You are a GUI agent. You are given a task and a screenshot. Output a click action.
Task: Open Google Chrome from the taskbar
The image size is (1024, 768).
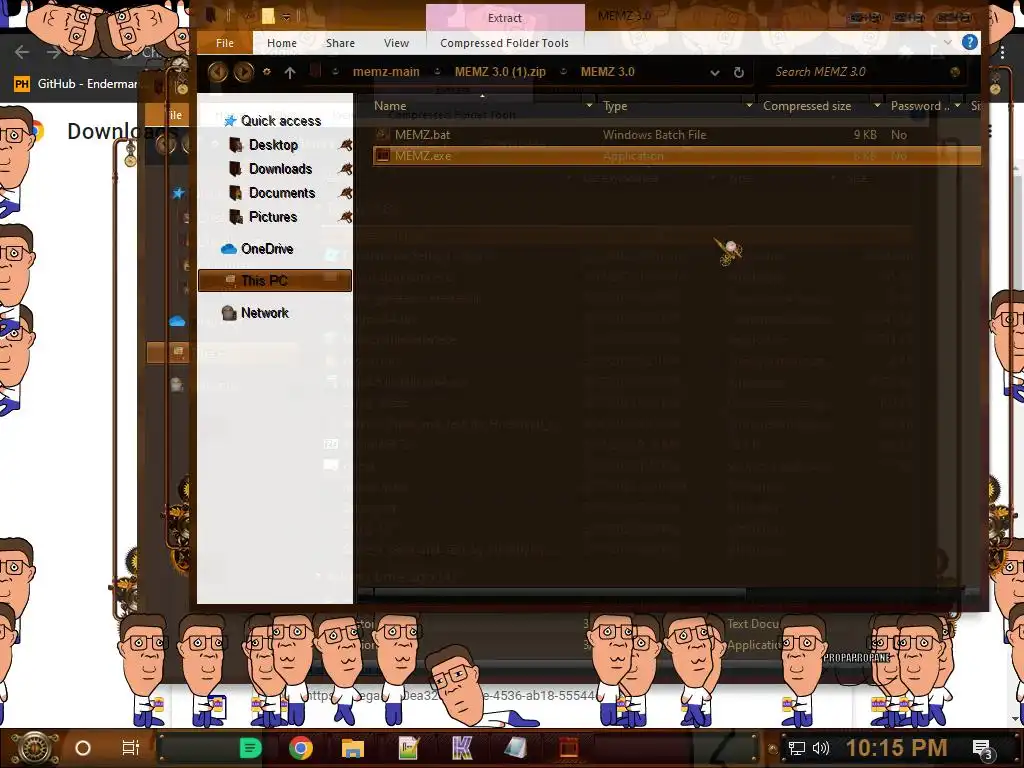click(301, 748)
